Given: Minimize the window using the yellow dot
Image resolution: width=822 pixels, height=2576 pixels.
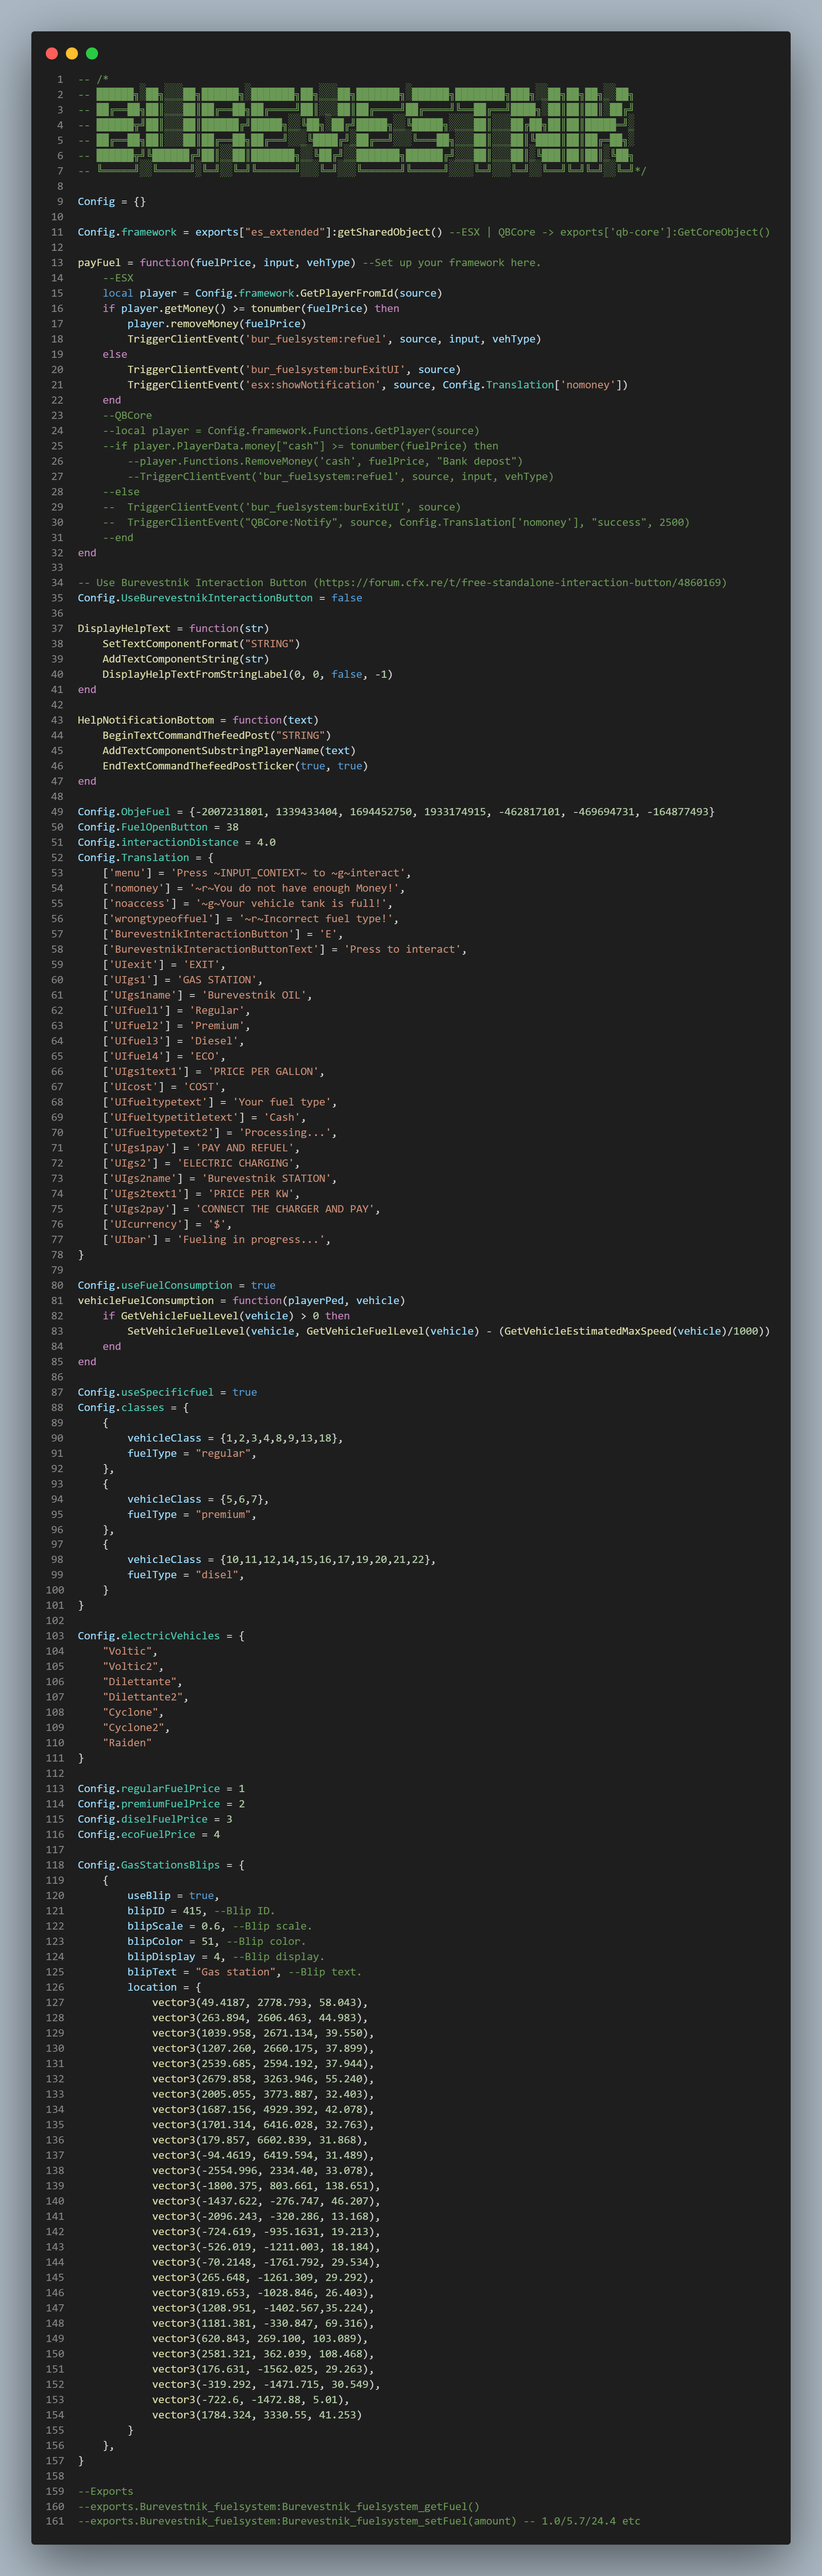Looking at the screenshot, I should click(x=72, y=53).
